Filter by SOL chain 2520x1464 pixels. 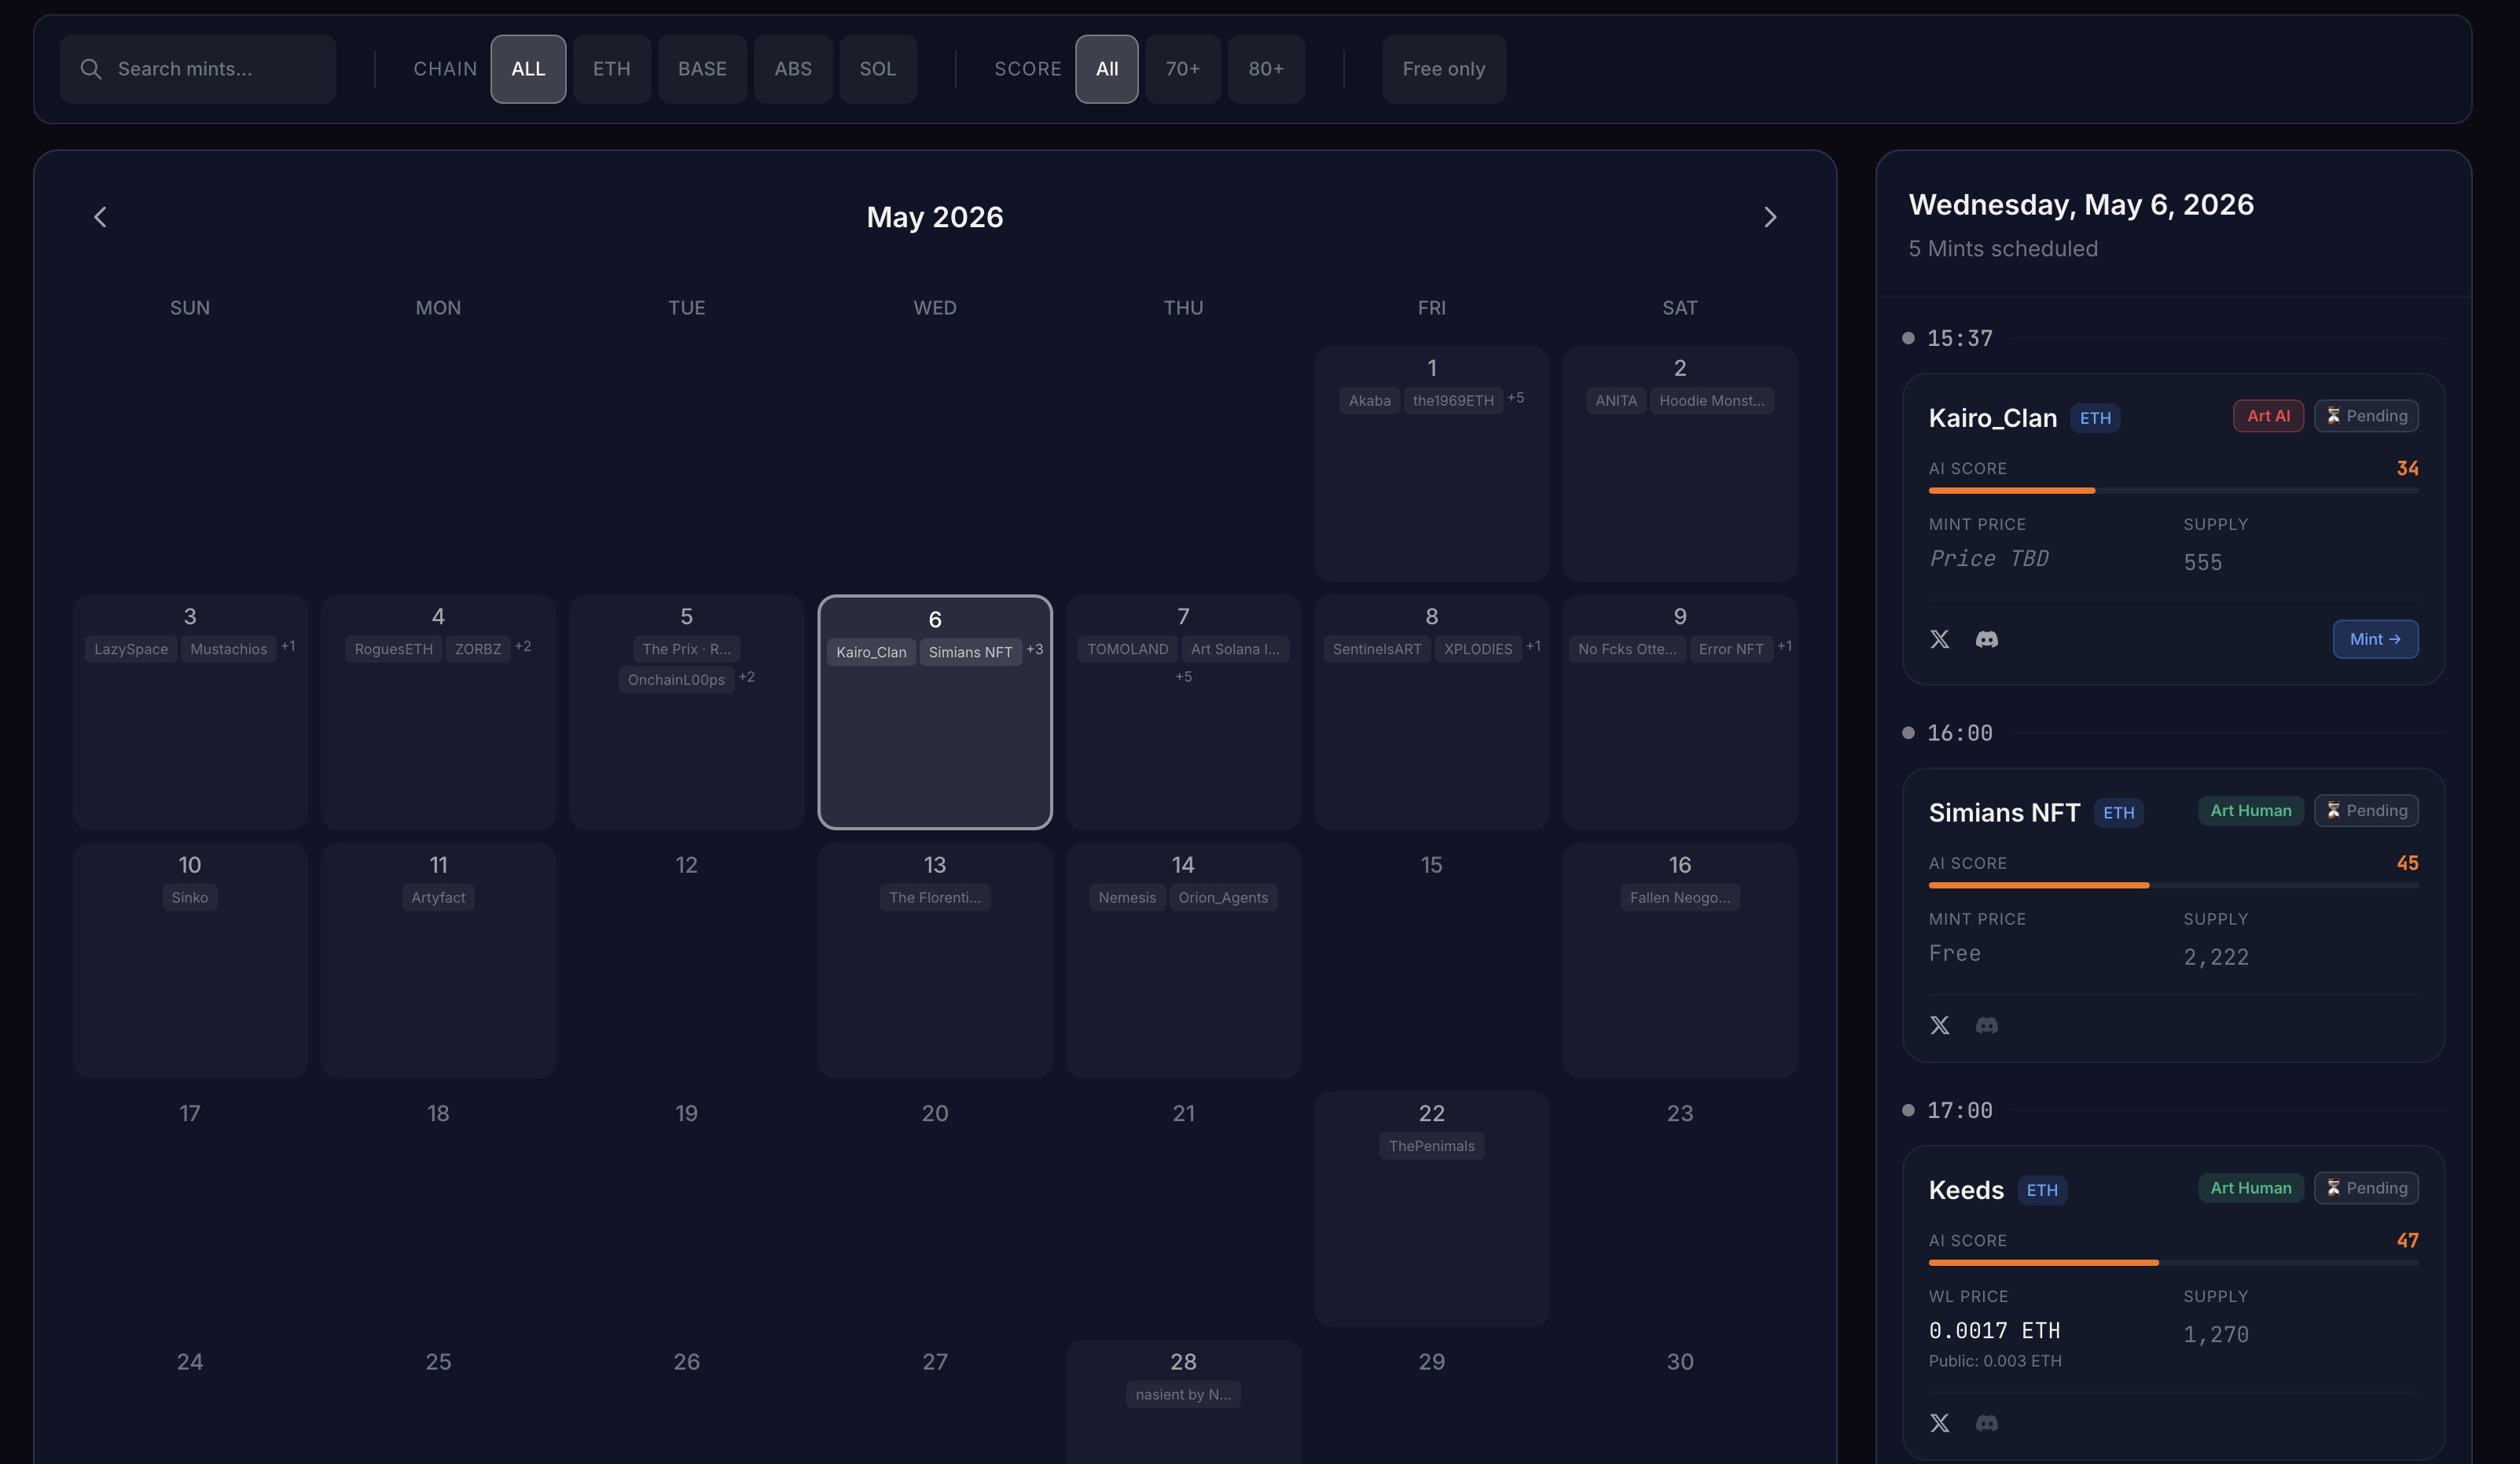point(878,69)
